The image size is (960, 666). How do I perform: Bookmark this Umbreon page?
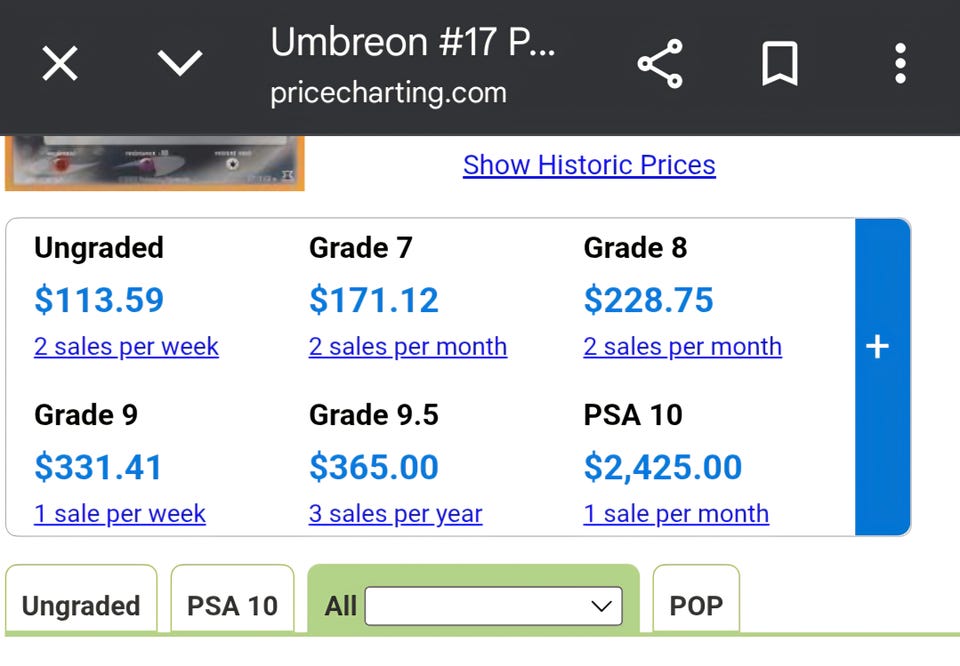point(780,64)
